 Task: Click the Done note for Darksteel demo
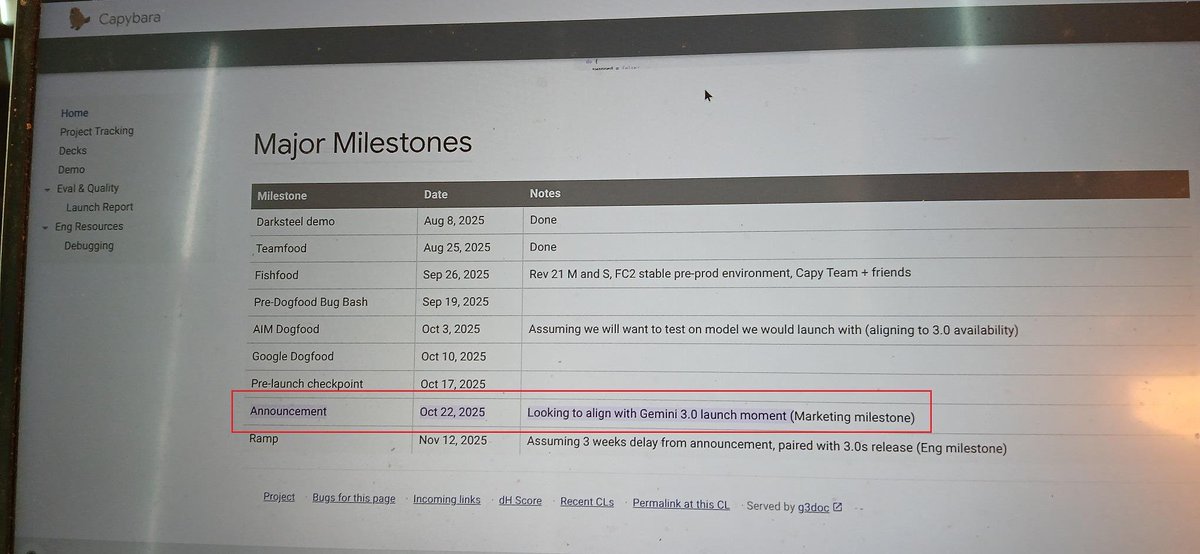543,220
